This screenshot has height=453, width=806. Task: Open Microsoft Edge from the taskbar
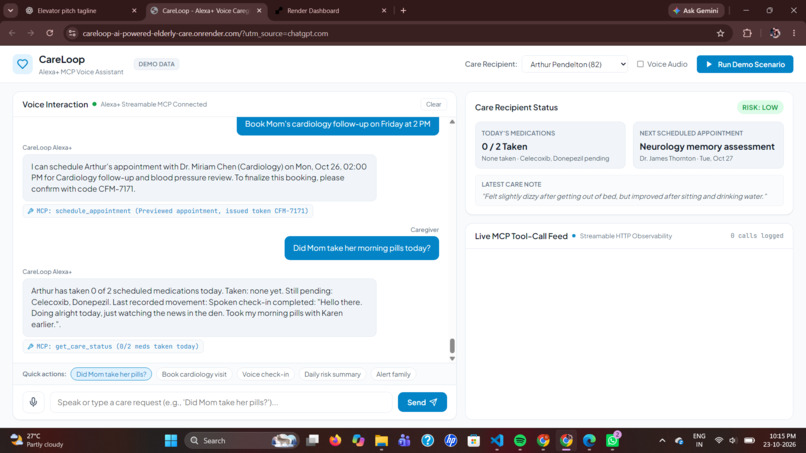click(590, 441)
